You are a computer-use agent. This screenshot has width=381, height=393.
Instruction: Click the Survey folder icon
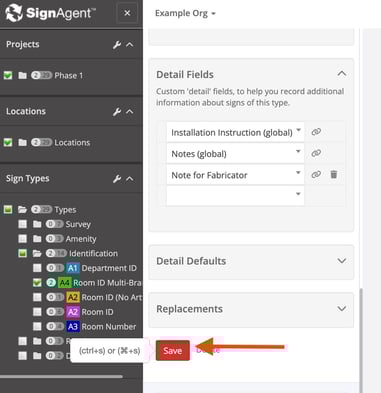(37, 224)
